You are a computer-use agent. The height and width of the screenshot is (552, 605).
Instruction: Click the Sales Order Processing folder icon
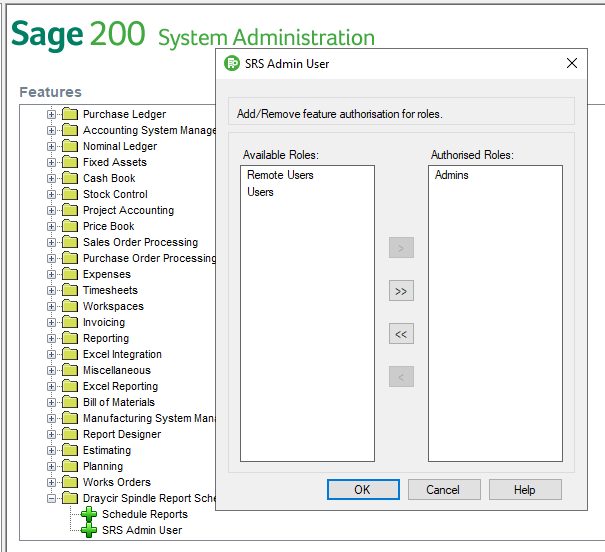(x=70, y=242)
